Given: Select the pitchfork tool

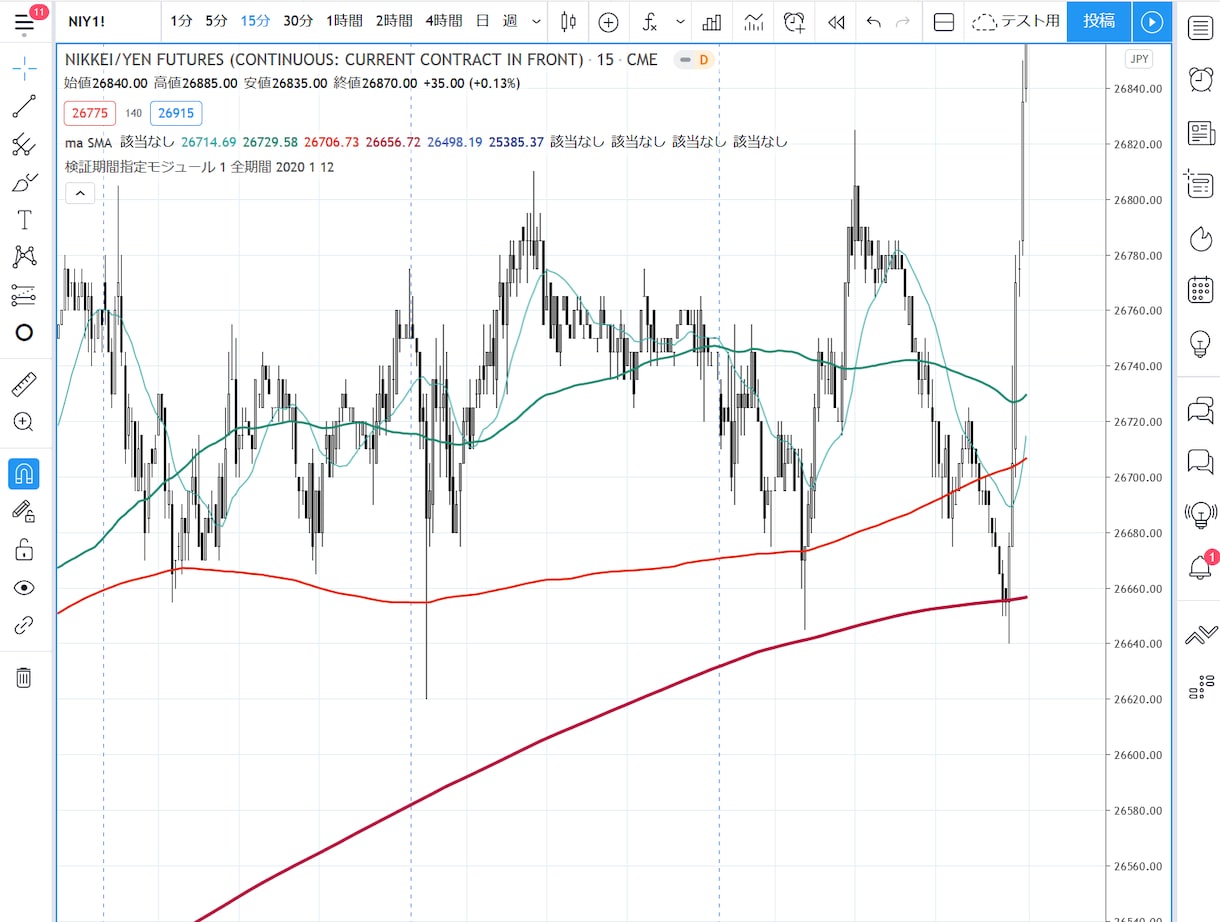Looking at the screenshot, I should pyautogui.click(x=24, y=145).
